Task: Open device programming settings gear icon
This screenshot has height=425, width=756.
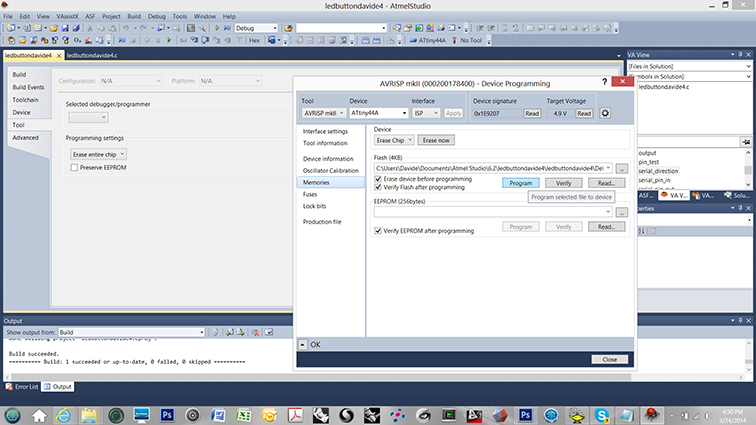Action: click(x=605, y=113)
